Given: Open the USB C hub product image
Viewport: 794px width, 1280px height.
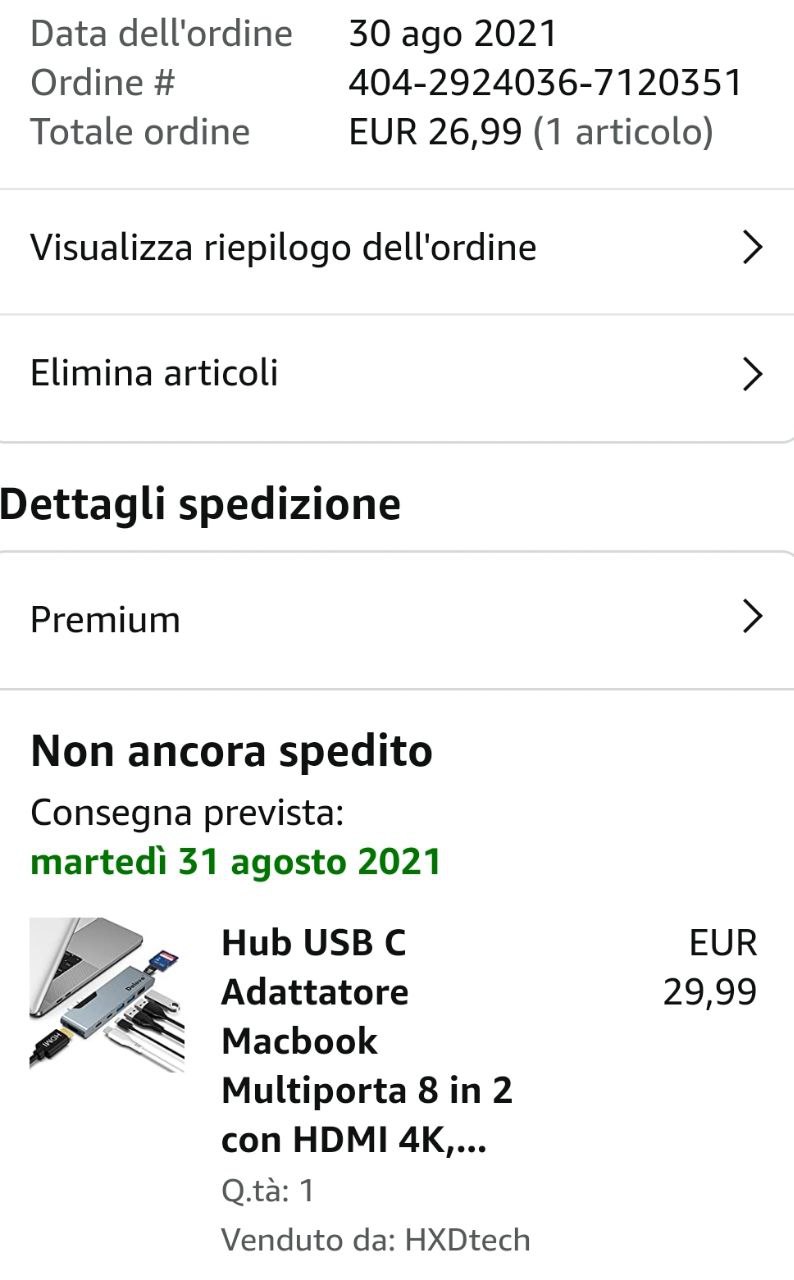Looking at the screenshot, I should (x=107, y=995).
